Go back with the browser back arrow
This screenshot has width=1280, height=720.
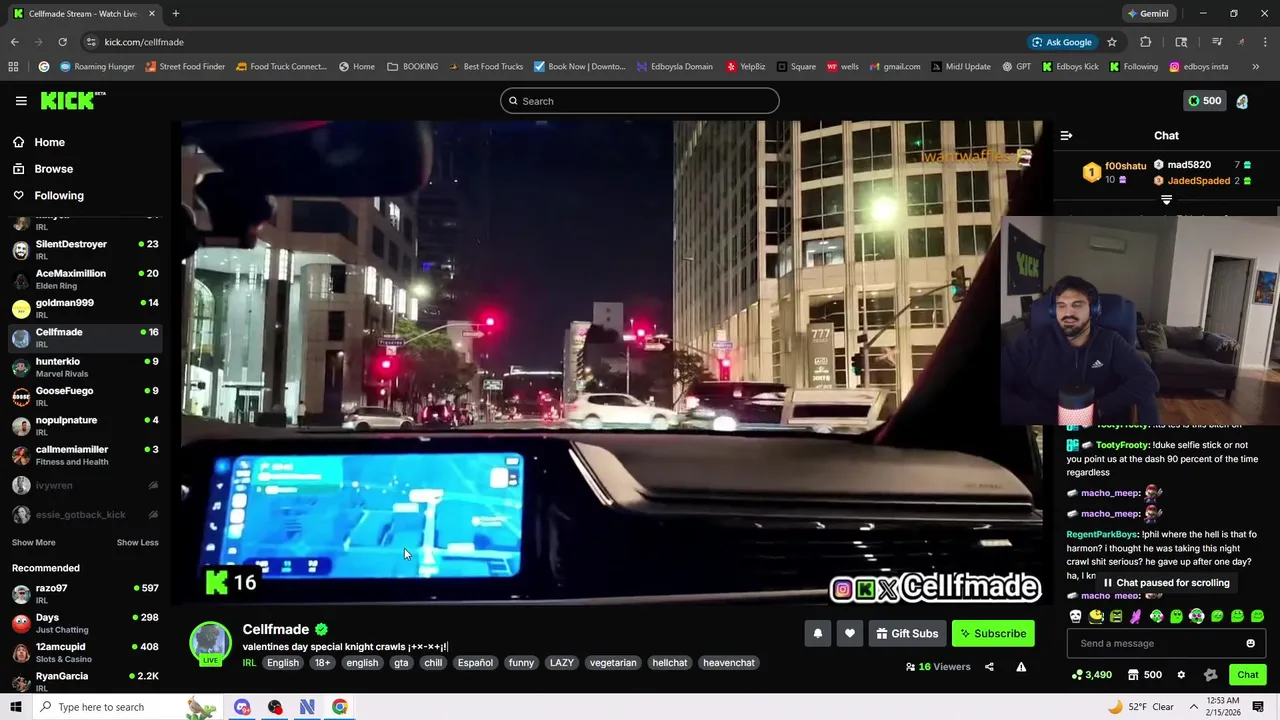click(14, 42)
